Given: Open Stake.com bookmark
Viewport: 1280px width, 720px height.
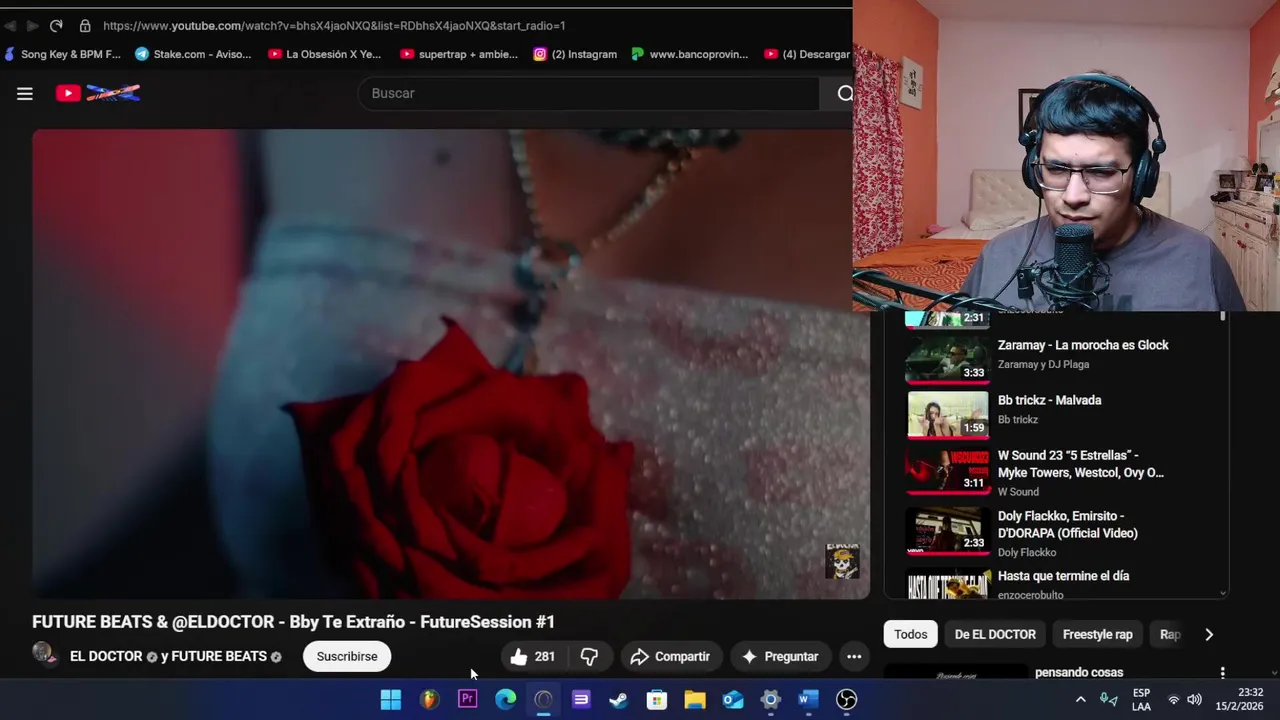Looking at the screenshot, I should coord(193,54).
